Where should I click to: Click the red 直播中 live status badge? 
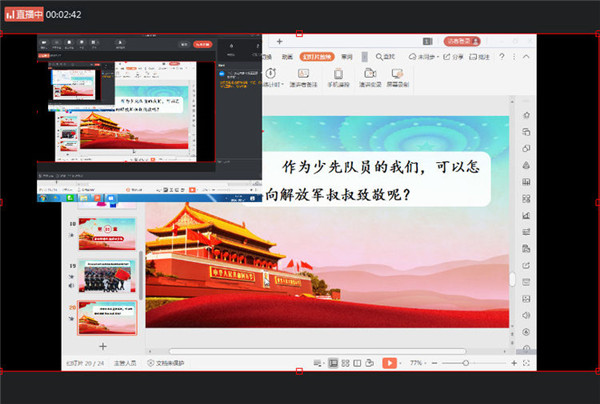[24, 15]
